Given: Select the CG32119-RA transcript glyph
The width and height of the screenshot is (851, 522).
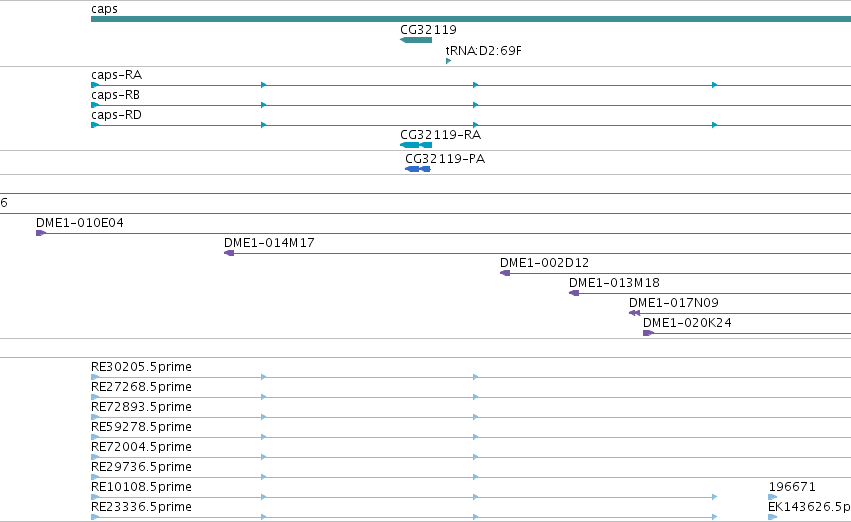Looking at the screenshot, I should pyautogui.click(x=416, y=145).
